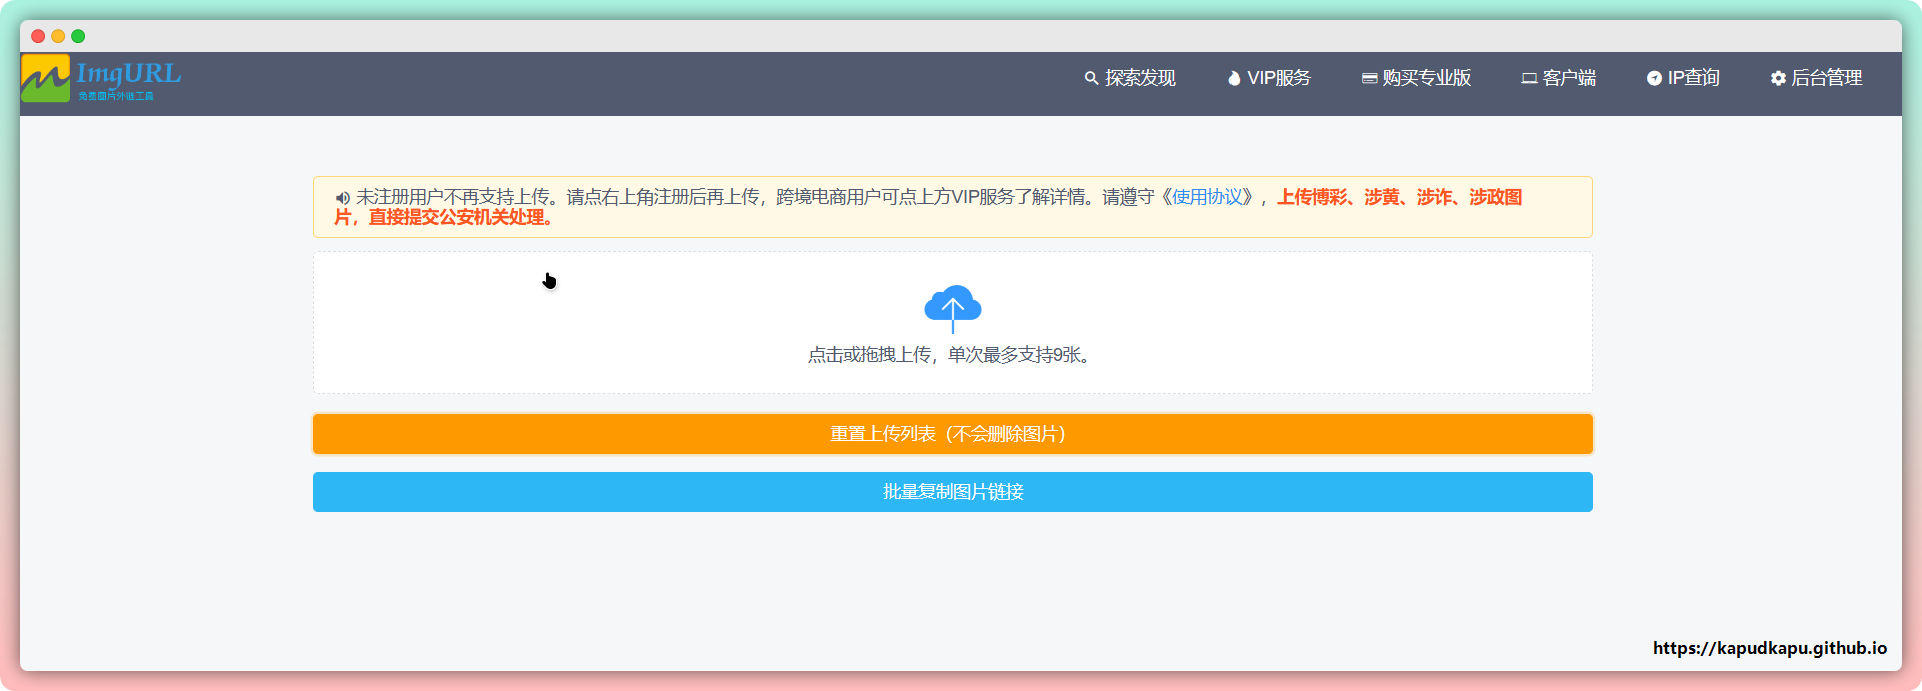Screen dimensions: 1922x691
Task: Open the VIP服务 navigation item
Action: 1278,78
